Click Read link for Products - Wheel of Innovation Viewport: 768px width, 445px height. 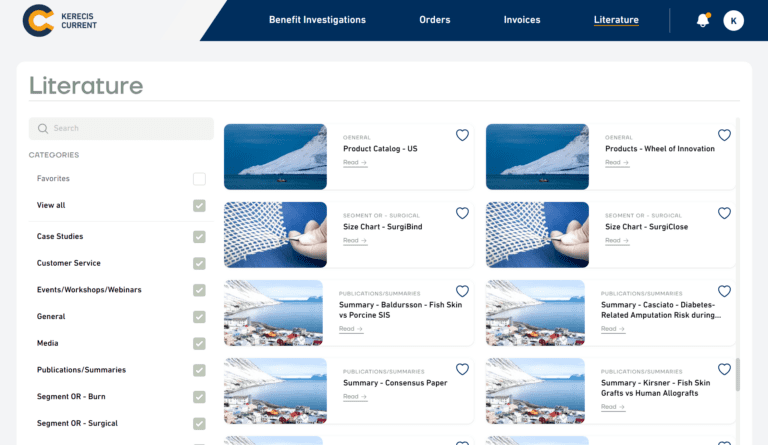(617, 163)
